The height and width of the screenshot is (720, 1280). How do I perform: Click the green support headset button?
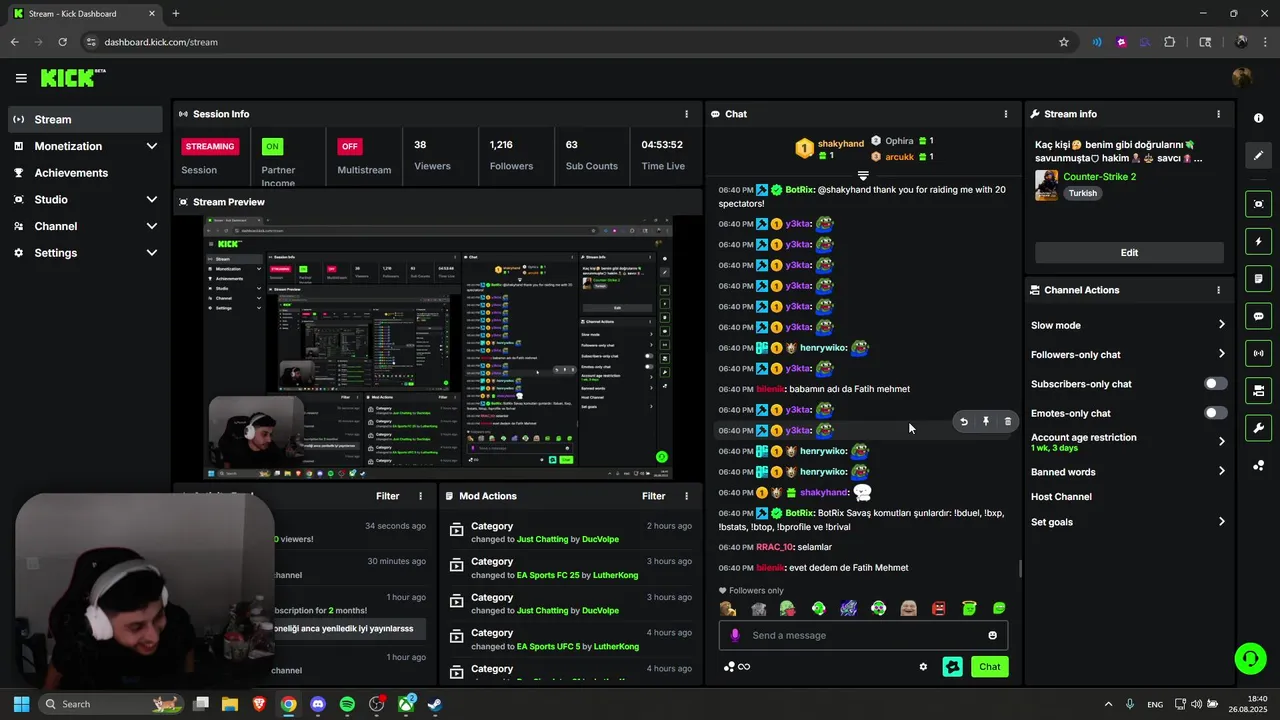(x=1250, y=658)
